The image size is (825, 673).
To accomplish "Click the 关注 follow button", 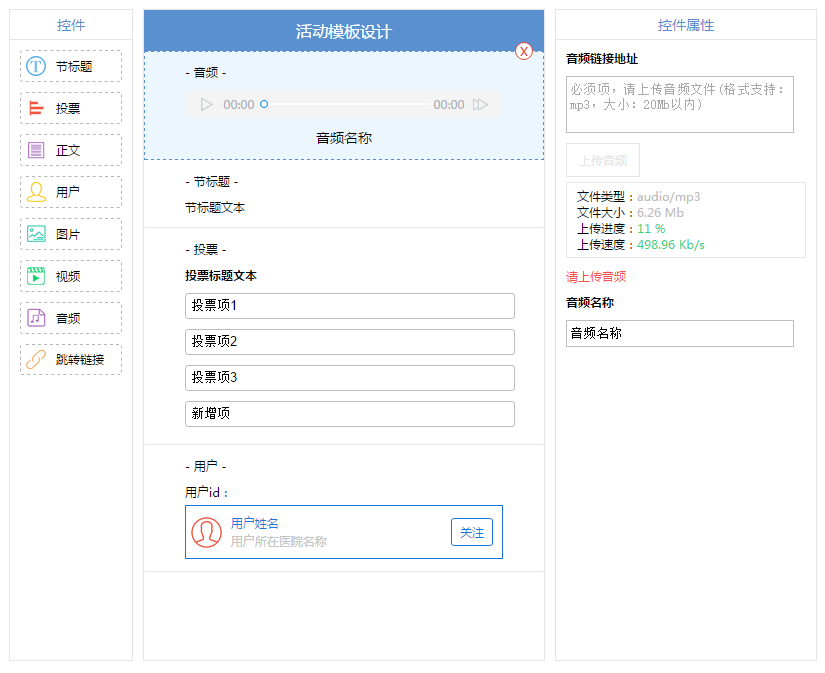I will [x=472, y=532].
